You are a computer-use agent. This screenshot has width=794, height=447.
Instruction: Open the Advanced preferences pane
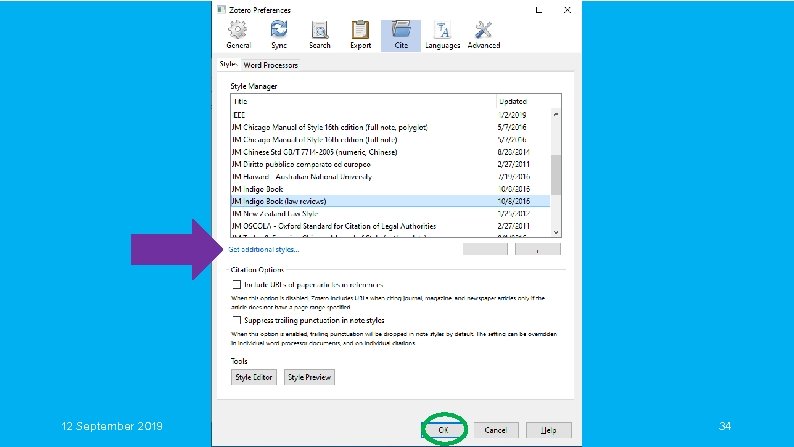(x=484, y=35)
